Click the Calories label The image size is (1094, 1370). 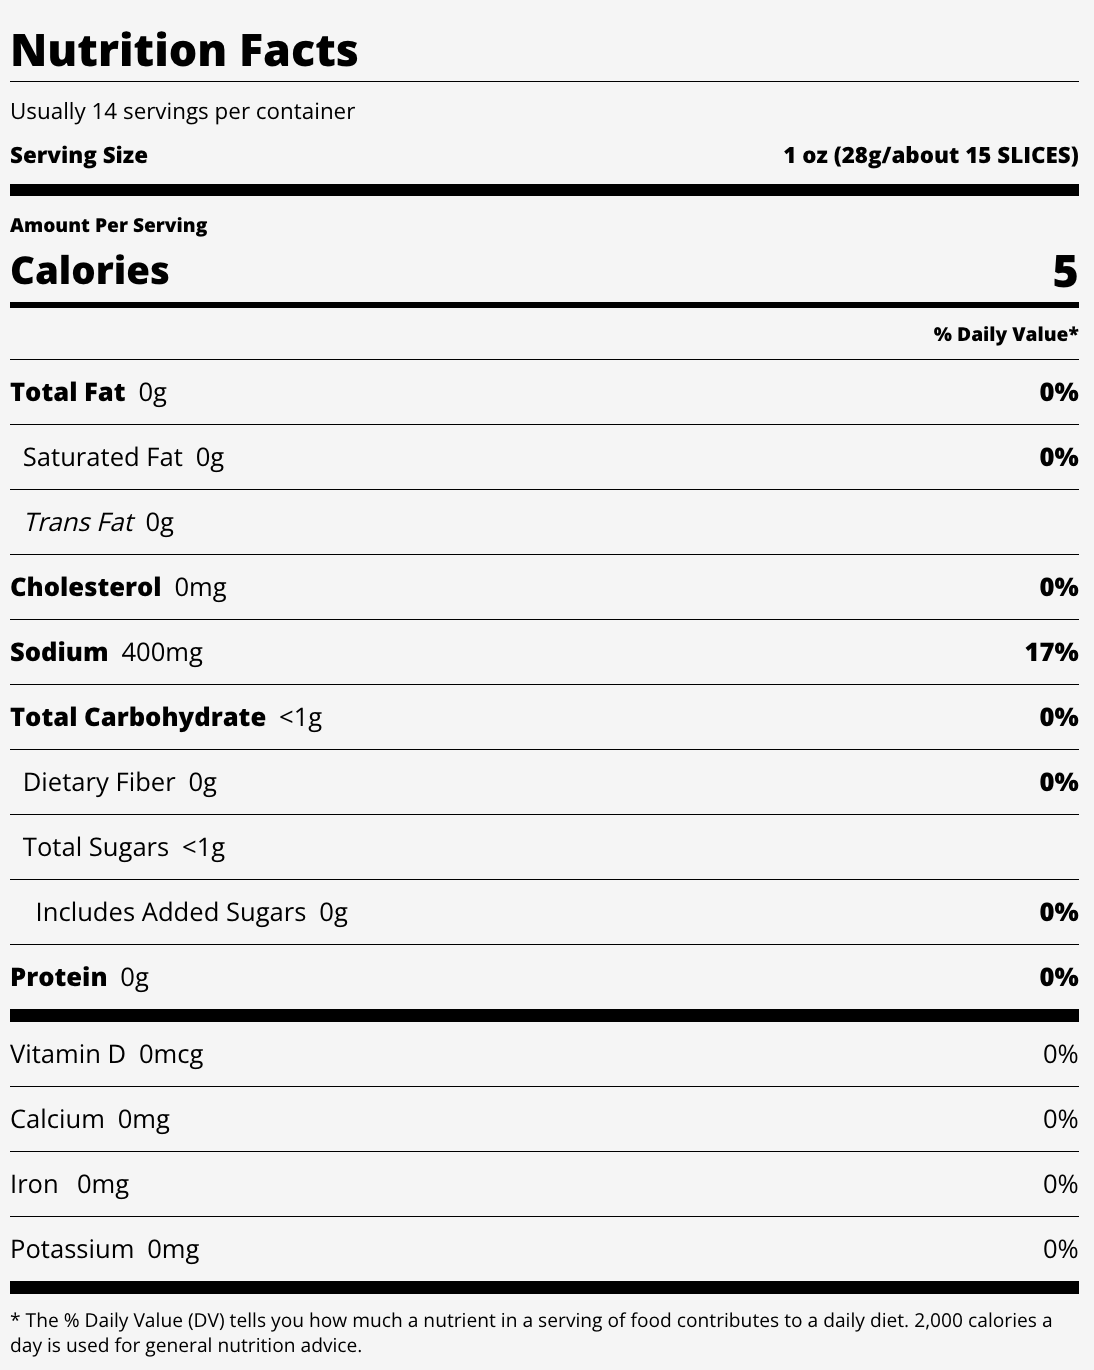click(x=90, y=271)
